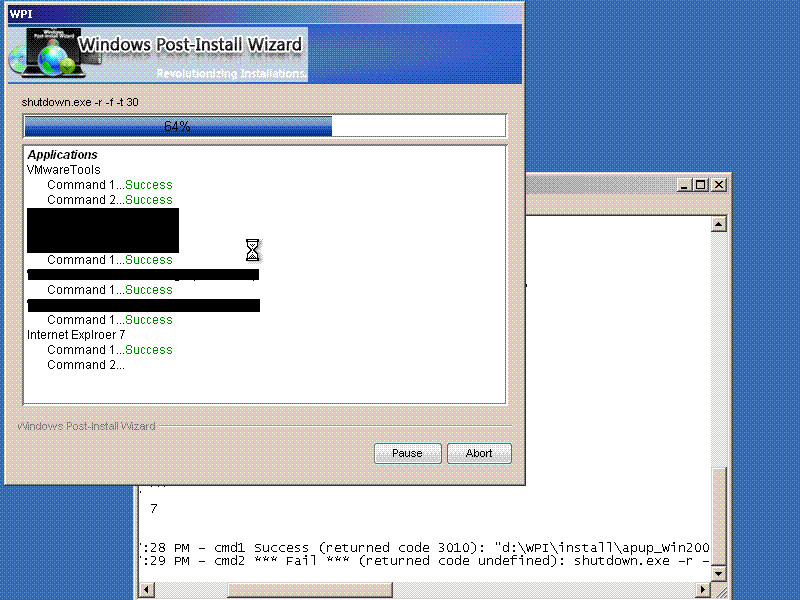This screenshot has height=600, width=800.
Task: Click Command 2 Success under VMwareTools
Action: (110, 199)
